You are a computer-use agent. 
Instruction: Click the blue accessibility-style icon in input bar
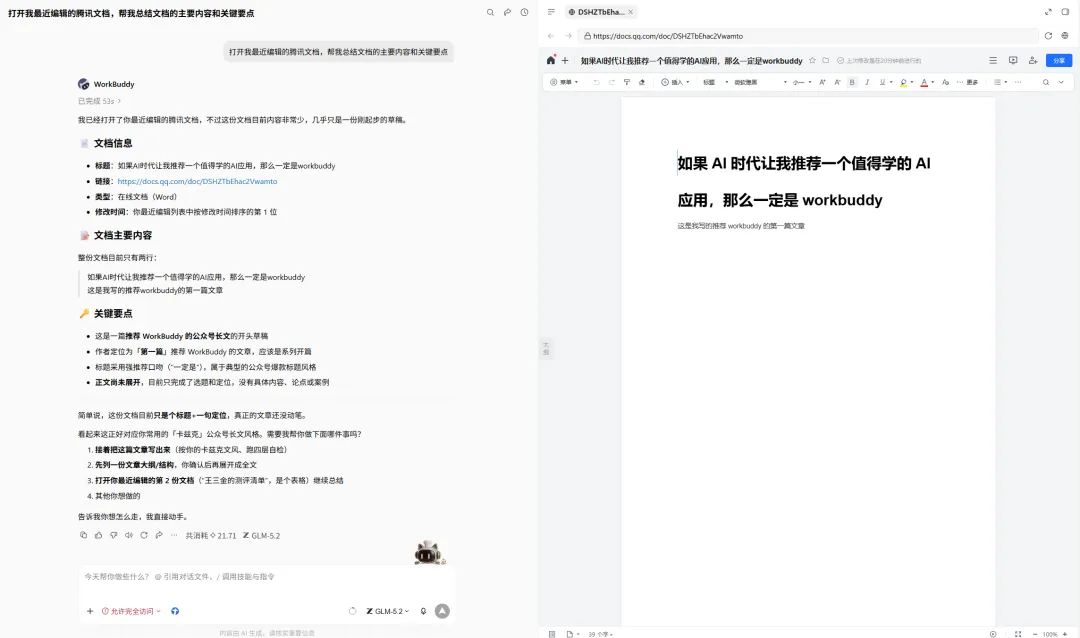pyautogui.click(x=175, y=611)
